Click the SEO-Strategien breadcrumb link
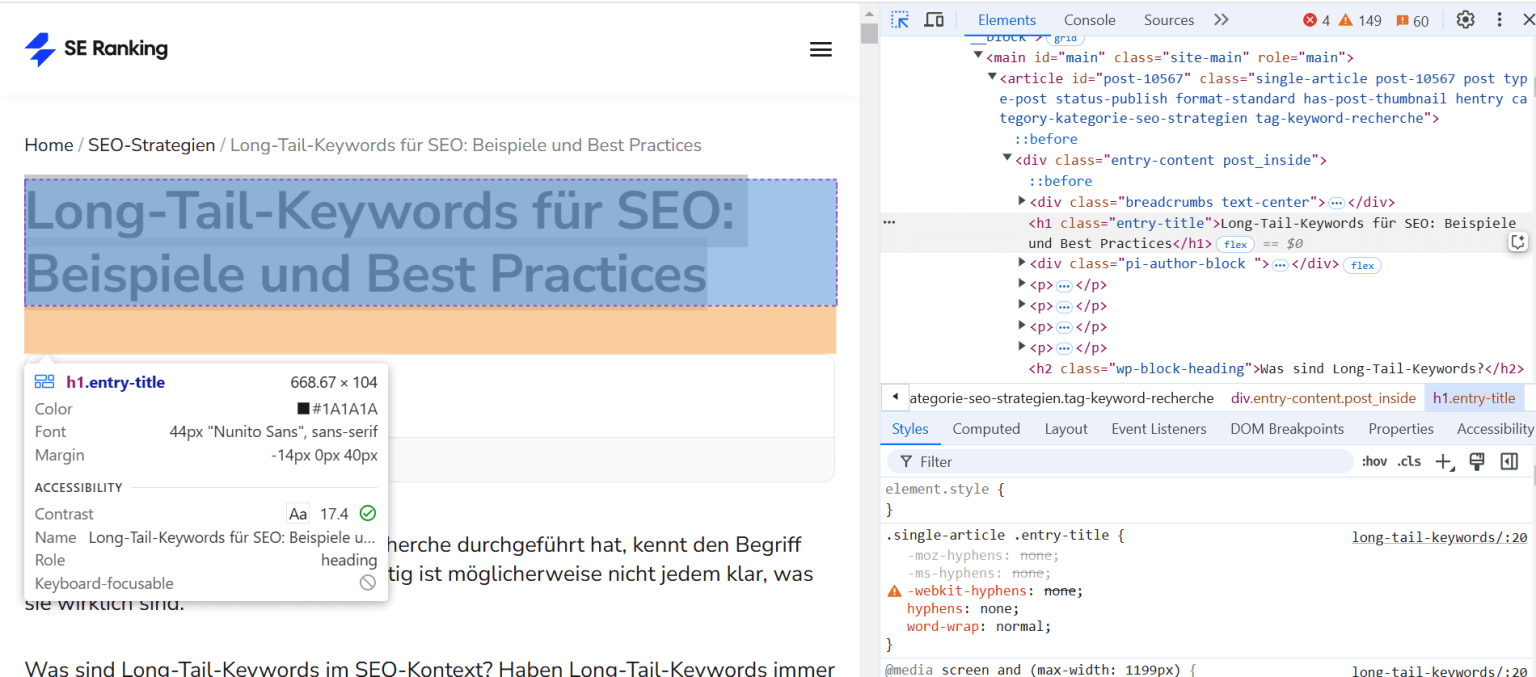The image size is (1536, 677). coord(151,144)
